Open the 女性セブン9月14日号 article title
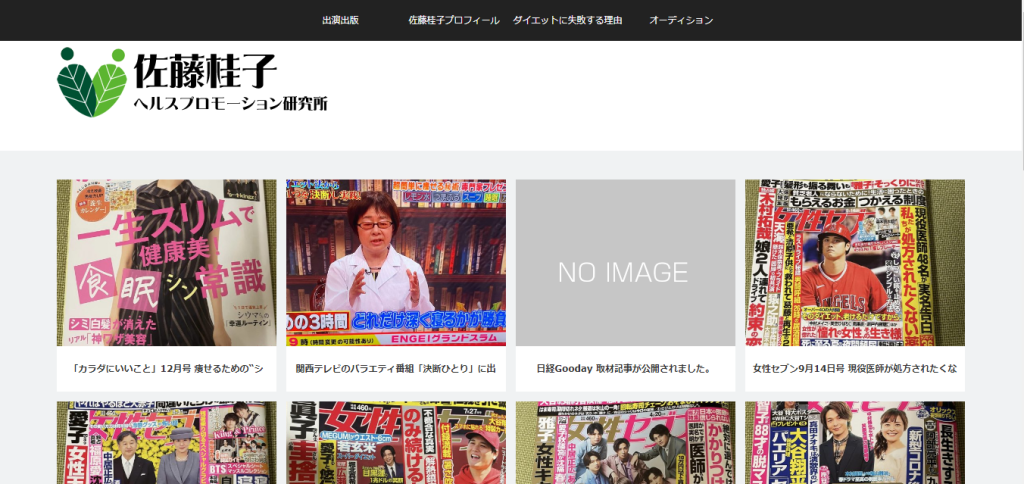 pos(854,369)
